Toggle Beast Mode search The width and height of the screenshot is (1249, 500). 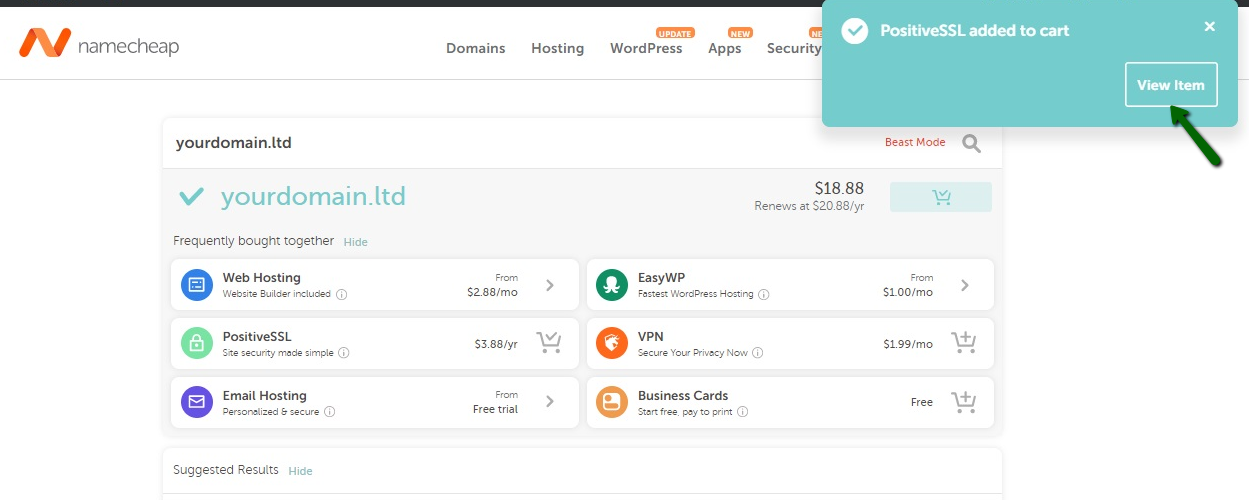[914, 143]
